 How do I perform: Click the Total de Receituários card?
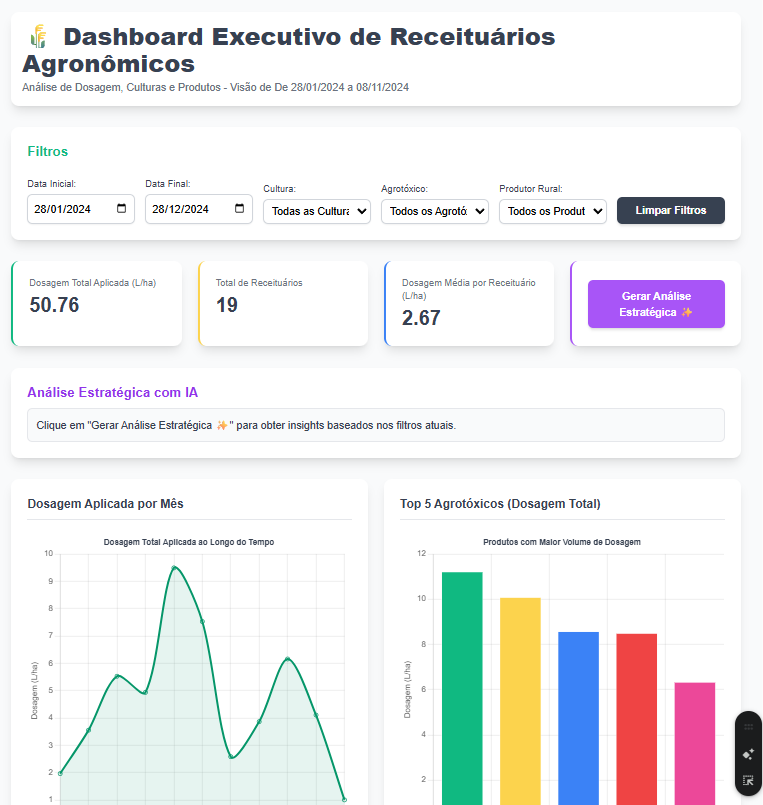point(284,304)
